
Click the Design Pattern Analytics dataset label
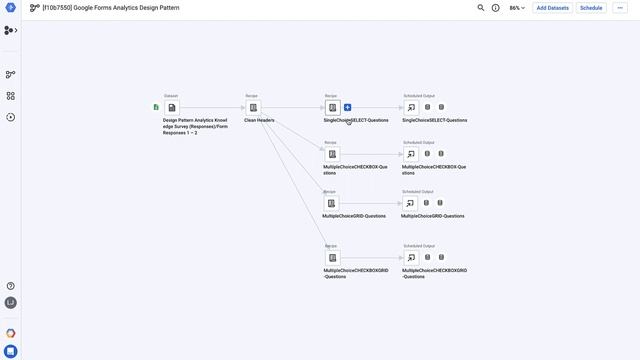tap(195, 127)
